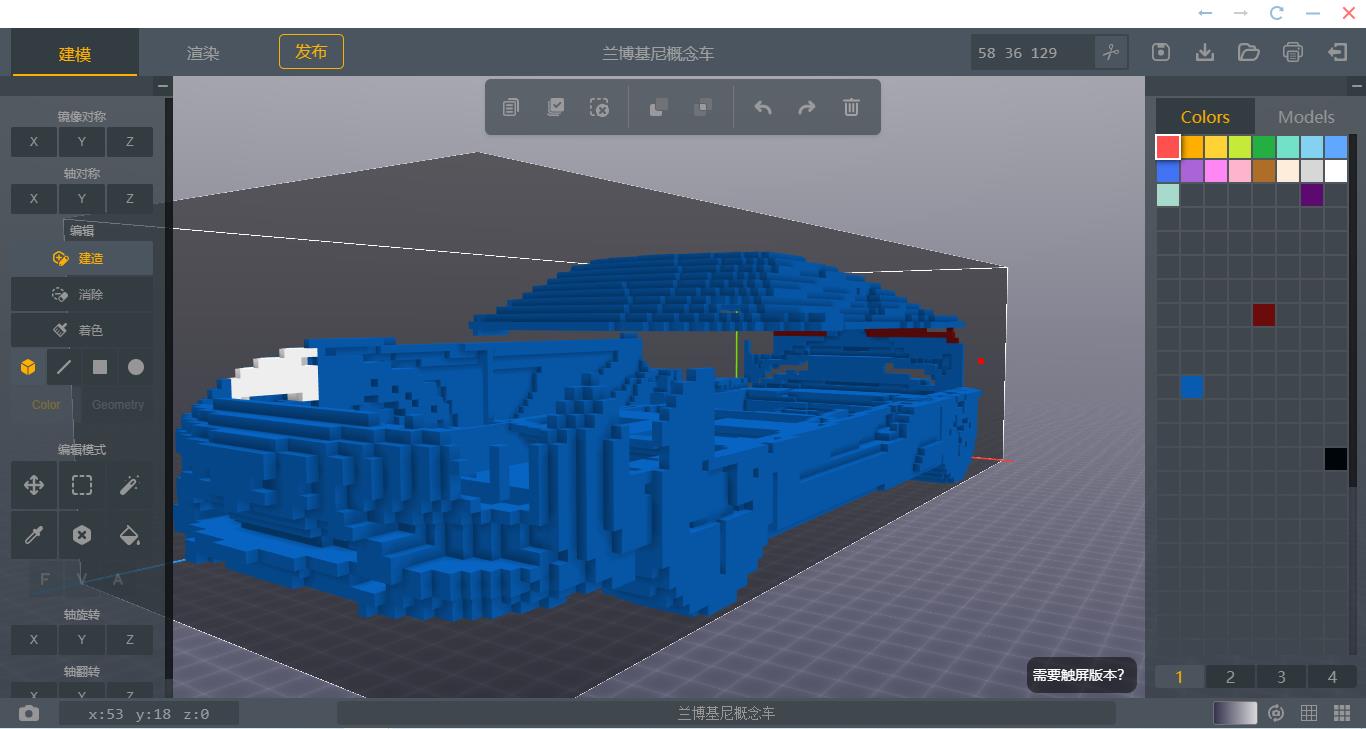The height and width of the screenshot is (729, 1366).
Task: Activate the dashed box selection tool
Action: (82, 486)
